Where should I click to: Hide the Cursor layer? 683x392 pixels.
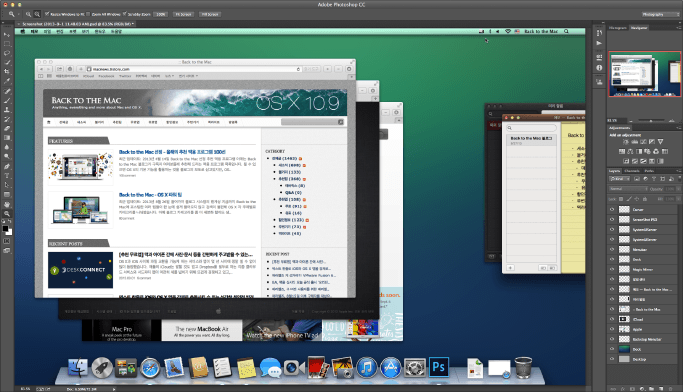coord(612,210)
